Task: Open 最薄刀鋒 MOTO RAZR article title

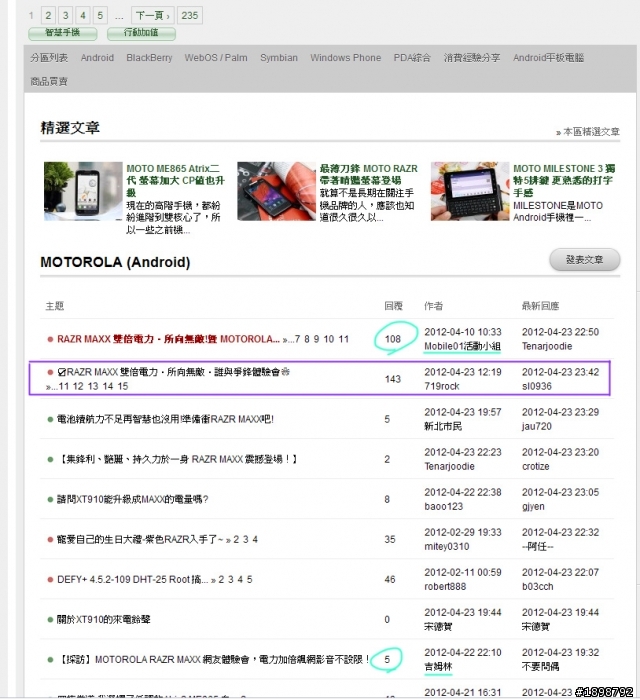Action: pyautogui.click(x=369, y=175)
